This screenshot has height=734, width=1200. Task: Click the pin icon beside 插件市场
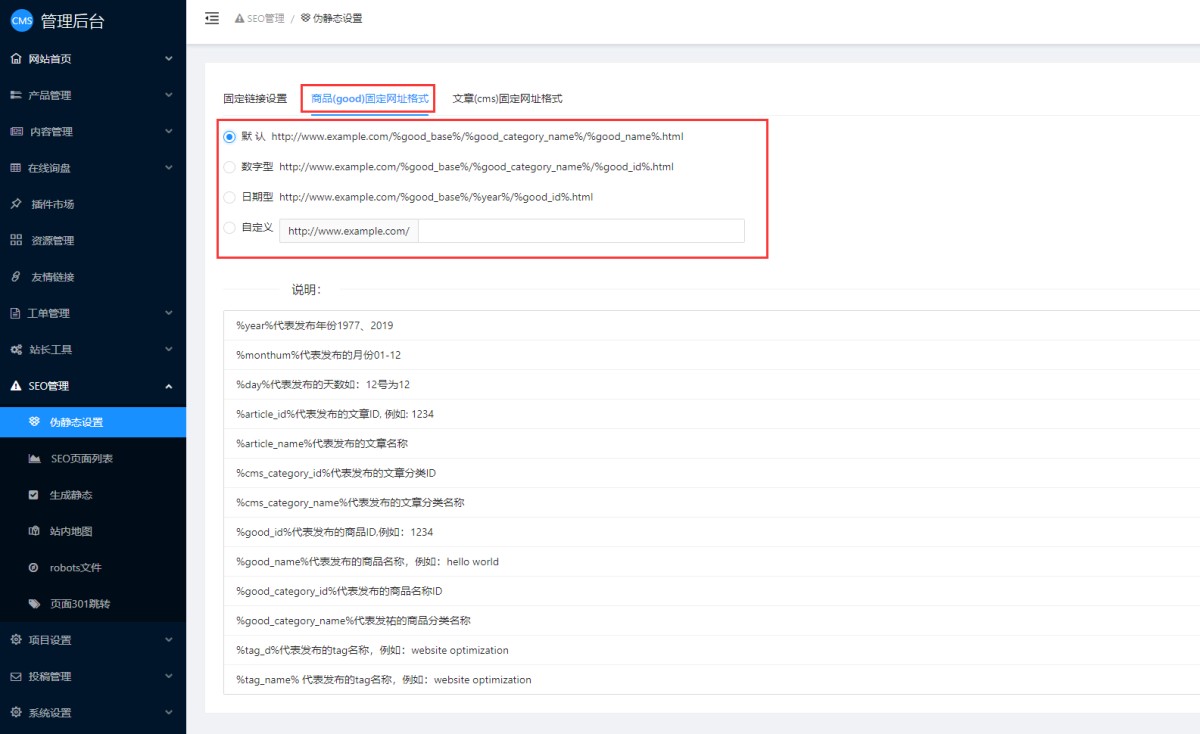(x=16, y=204)
